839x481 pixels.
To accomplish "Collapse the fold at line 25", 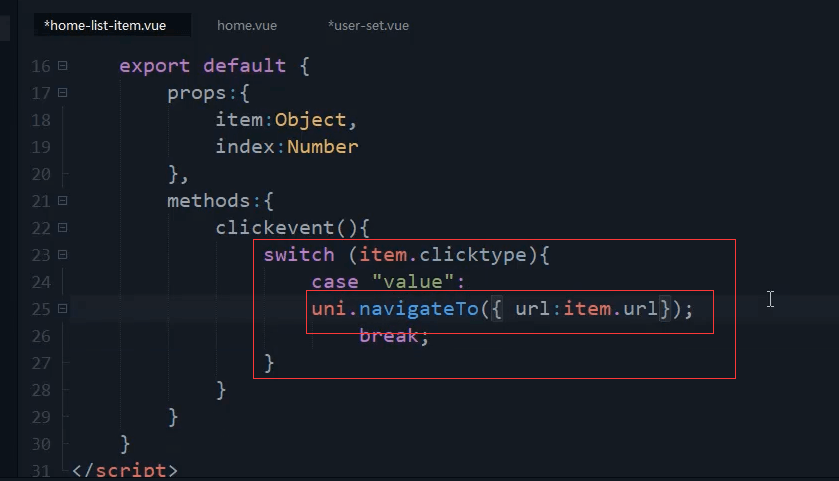I will pos(63,309).
